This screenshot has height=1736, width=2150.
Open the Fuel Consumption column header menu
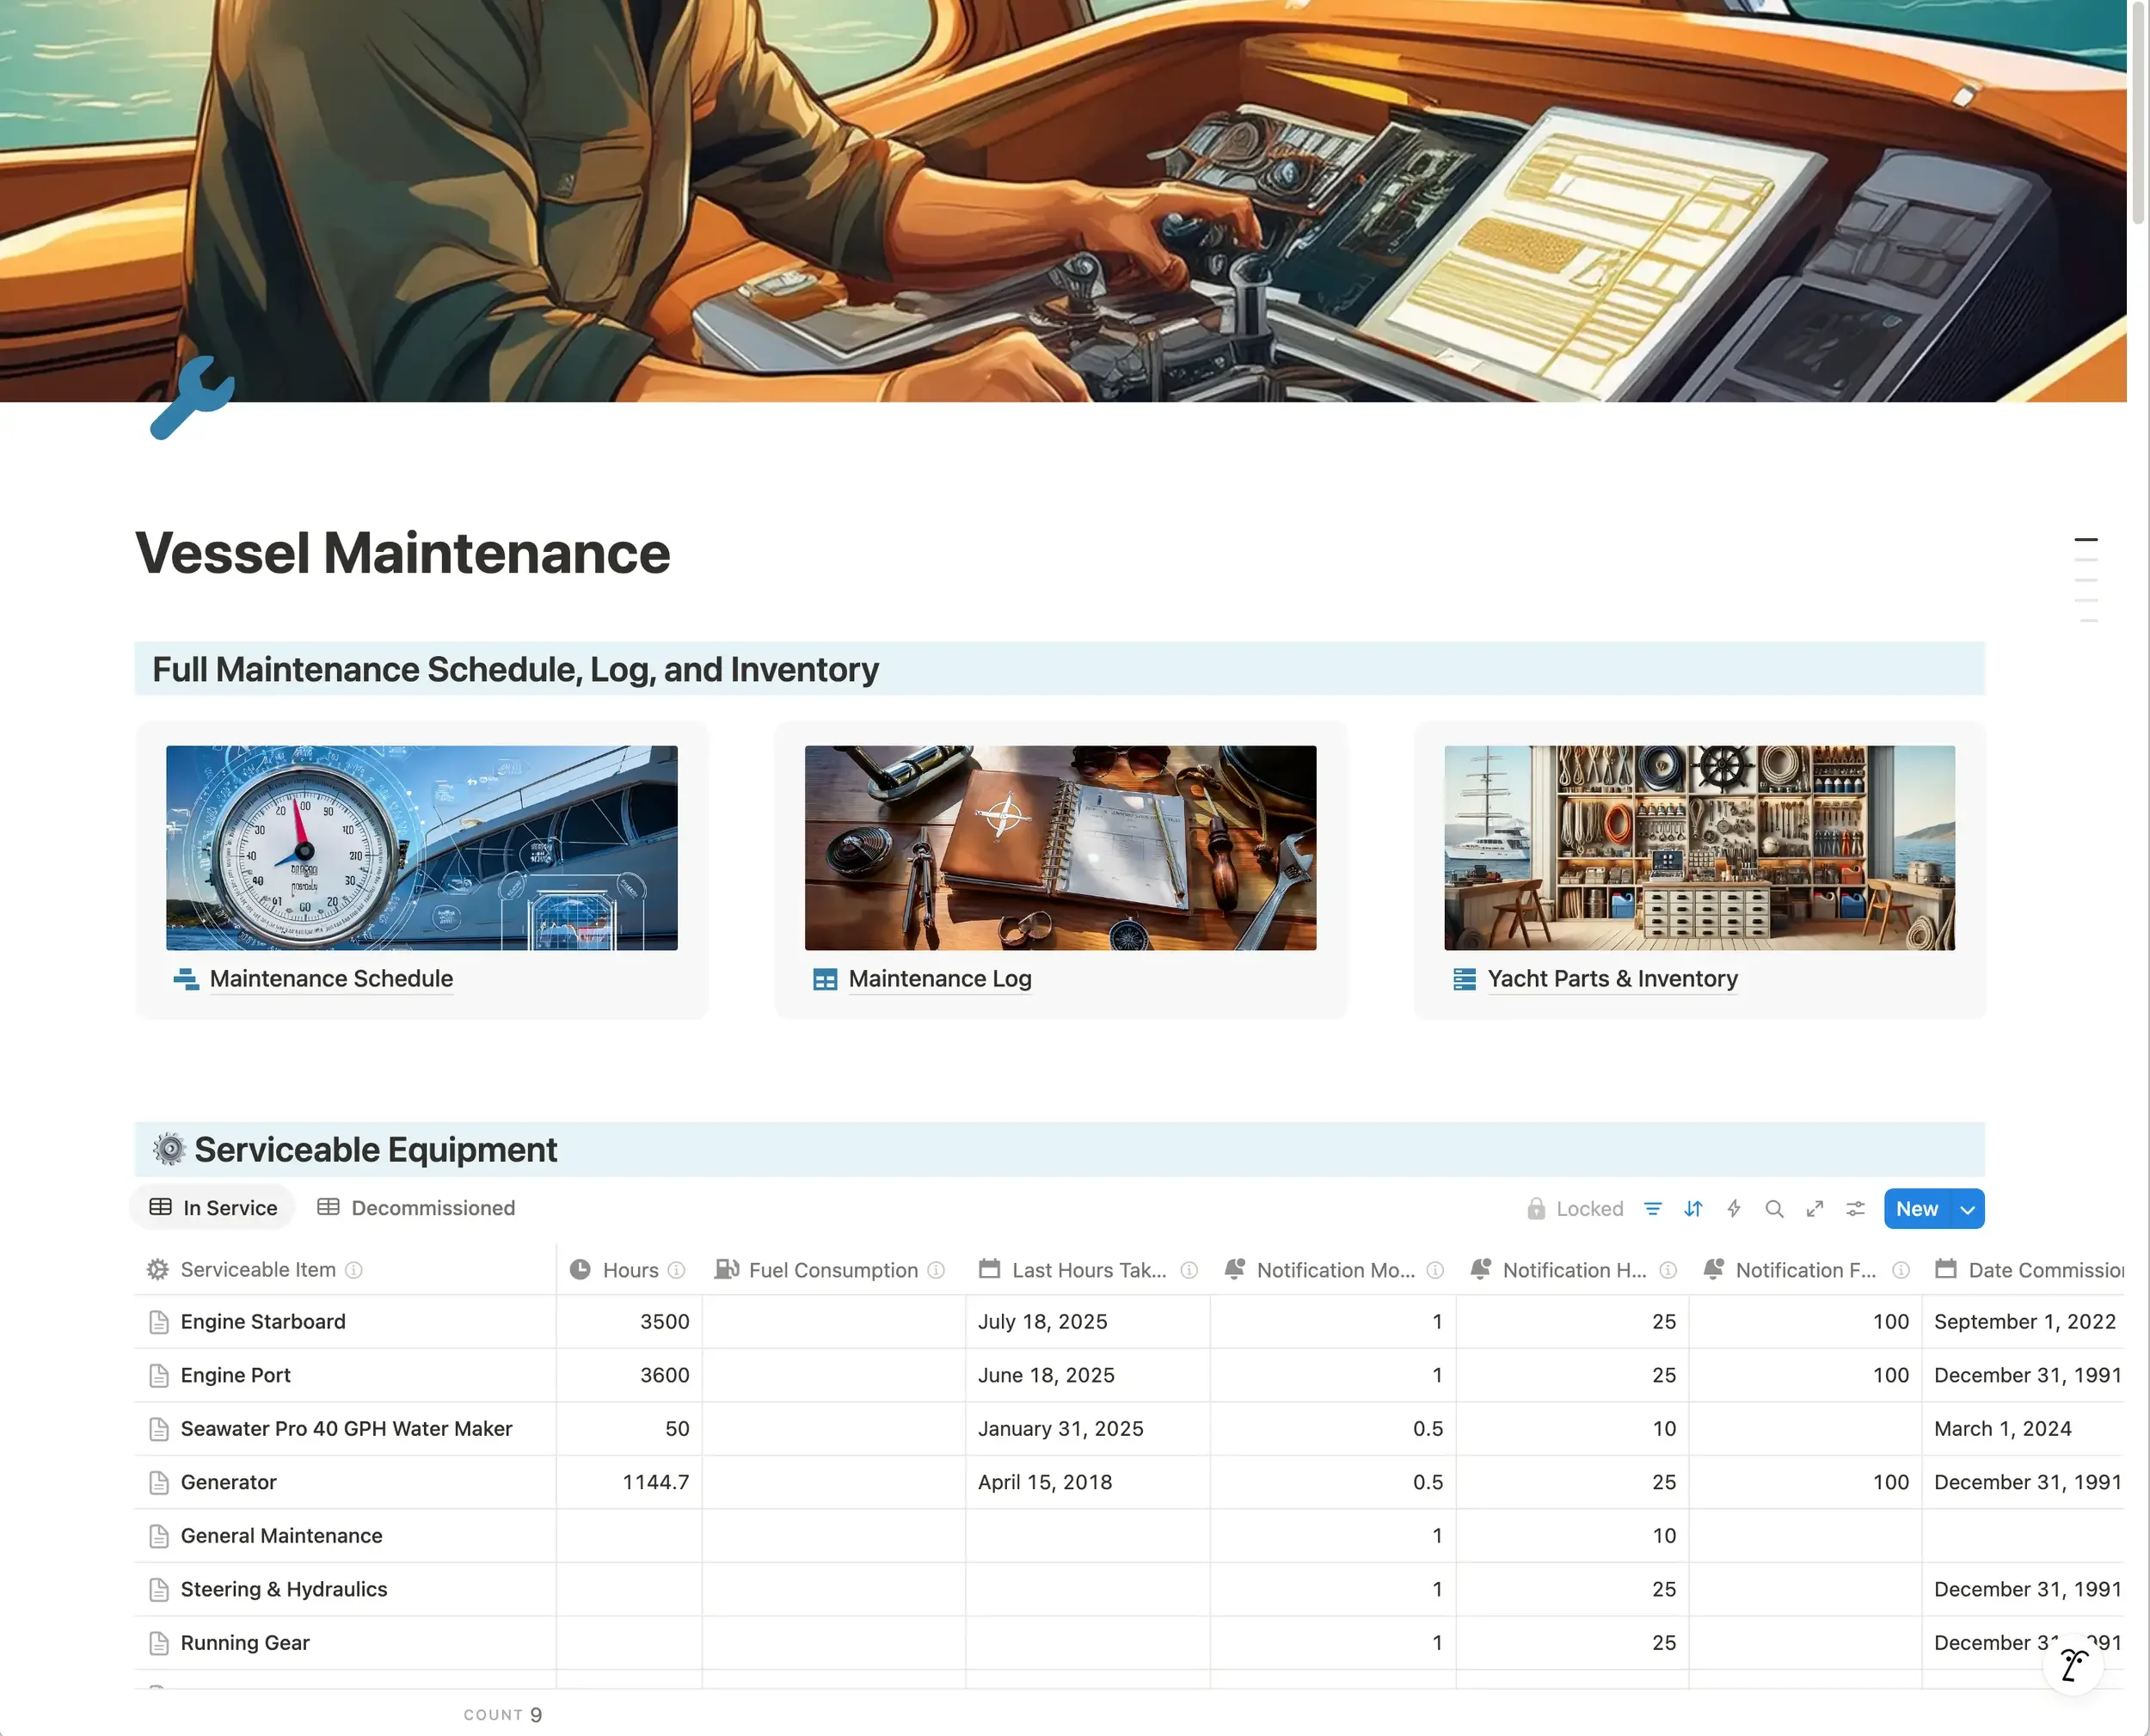click(832, 1270)
